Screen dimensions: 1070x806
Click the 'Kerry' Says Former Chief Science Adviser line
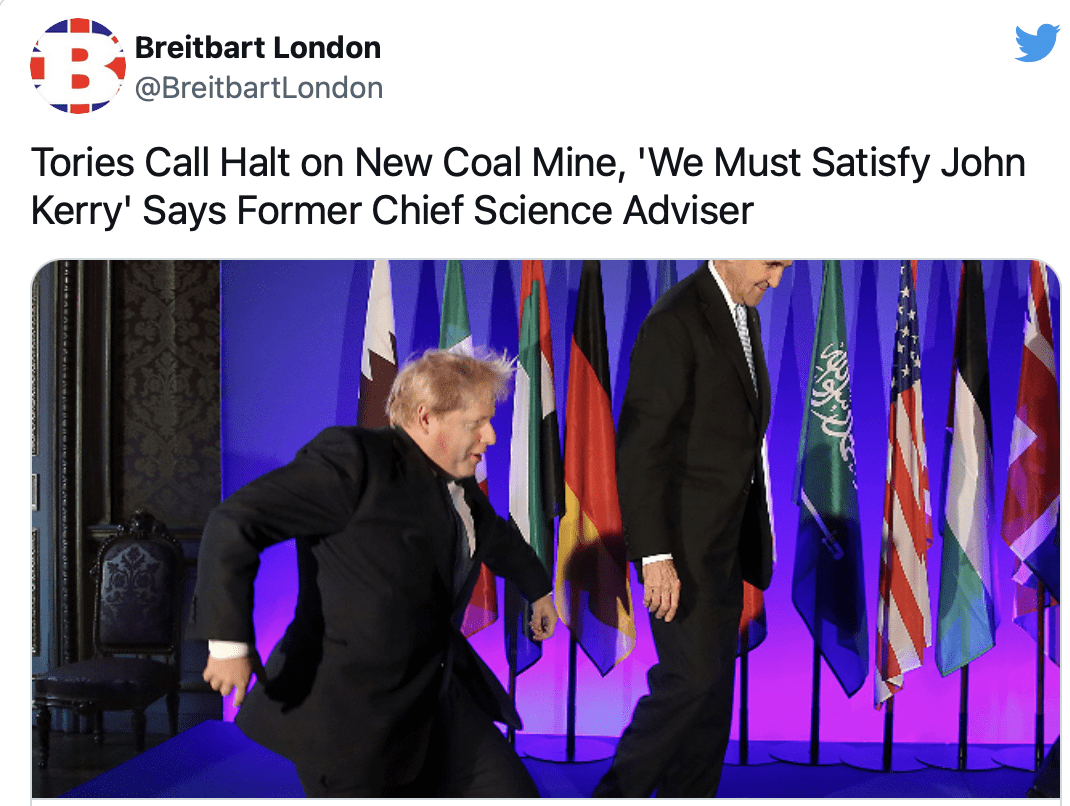click(x=392, y=210)
